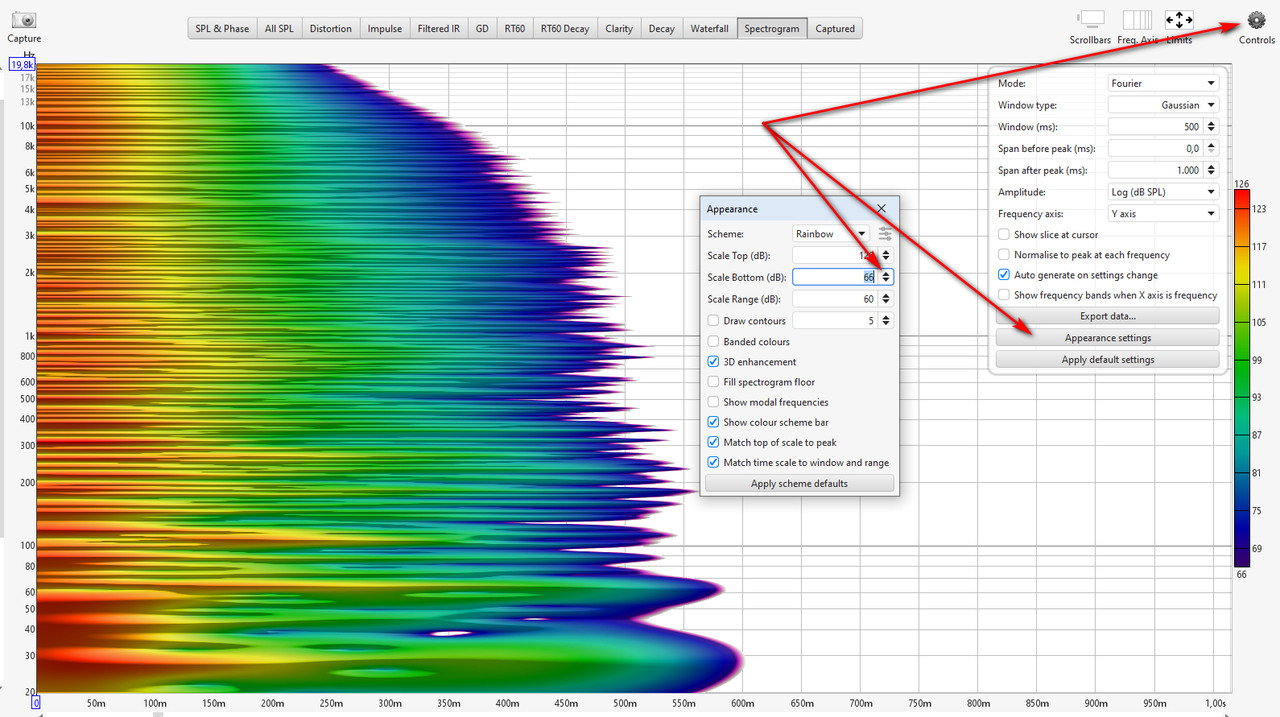Adjust the Window (ms) stepper arrows

1212,127
